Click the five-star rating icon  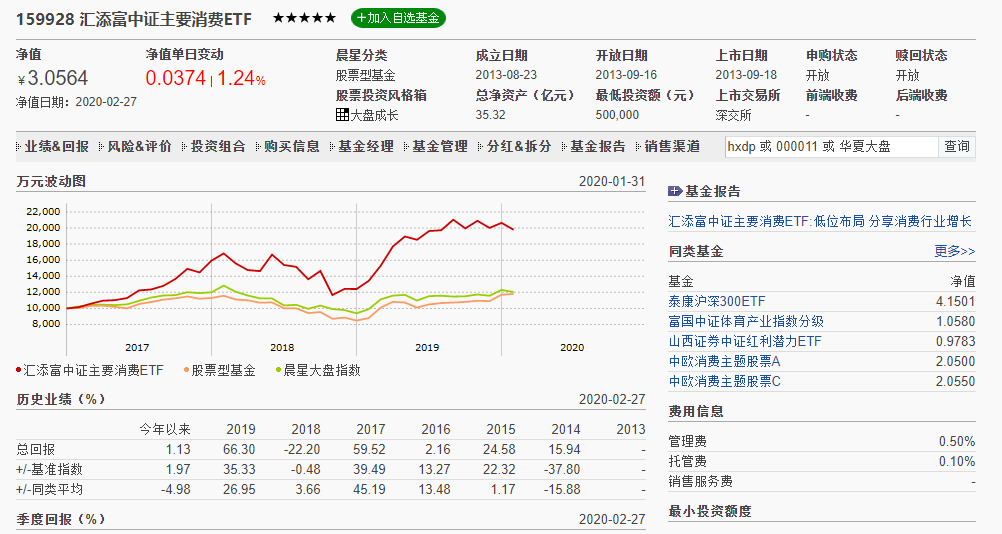(x=304, y=18)
